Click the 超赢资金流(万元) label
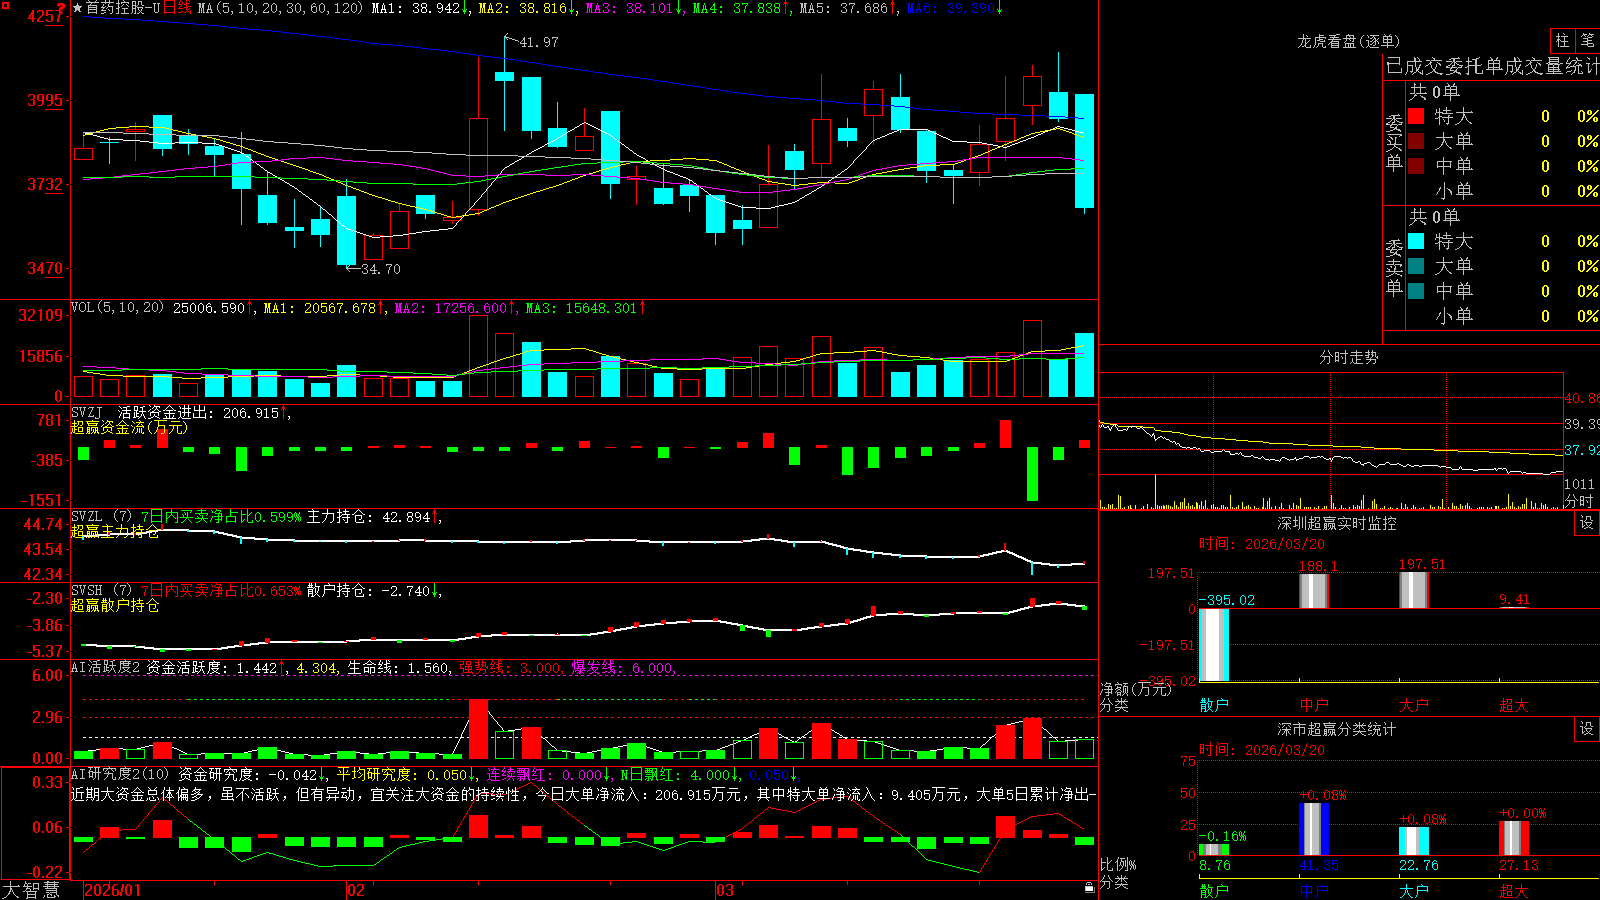The height and width of the screenshot is (900, 1600). tap(129, 427)
